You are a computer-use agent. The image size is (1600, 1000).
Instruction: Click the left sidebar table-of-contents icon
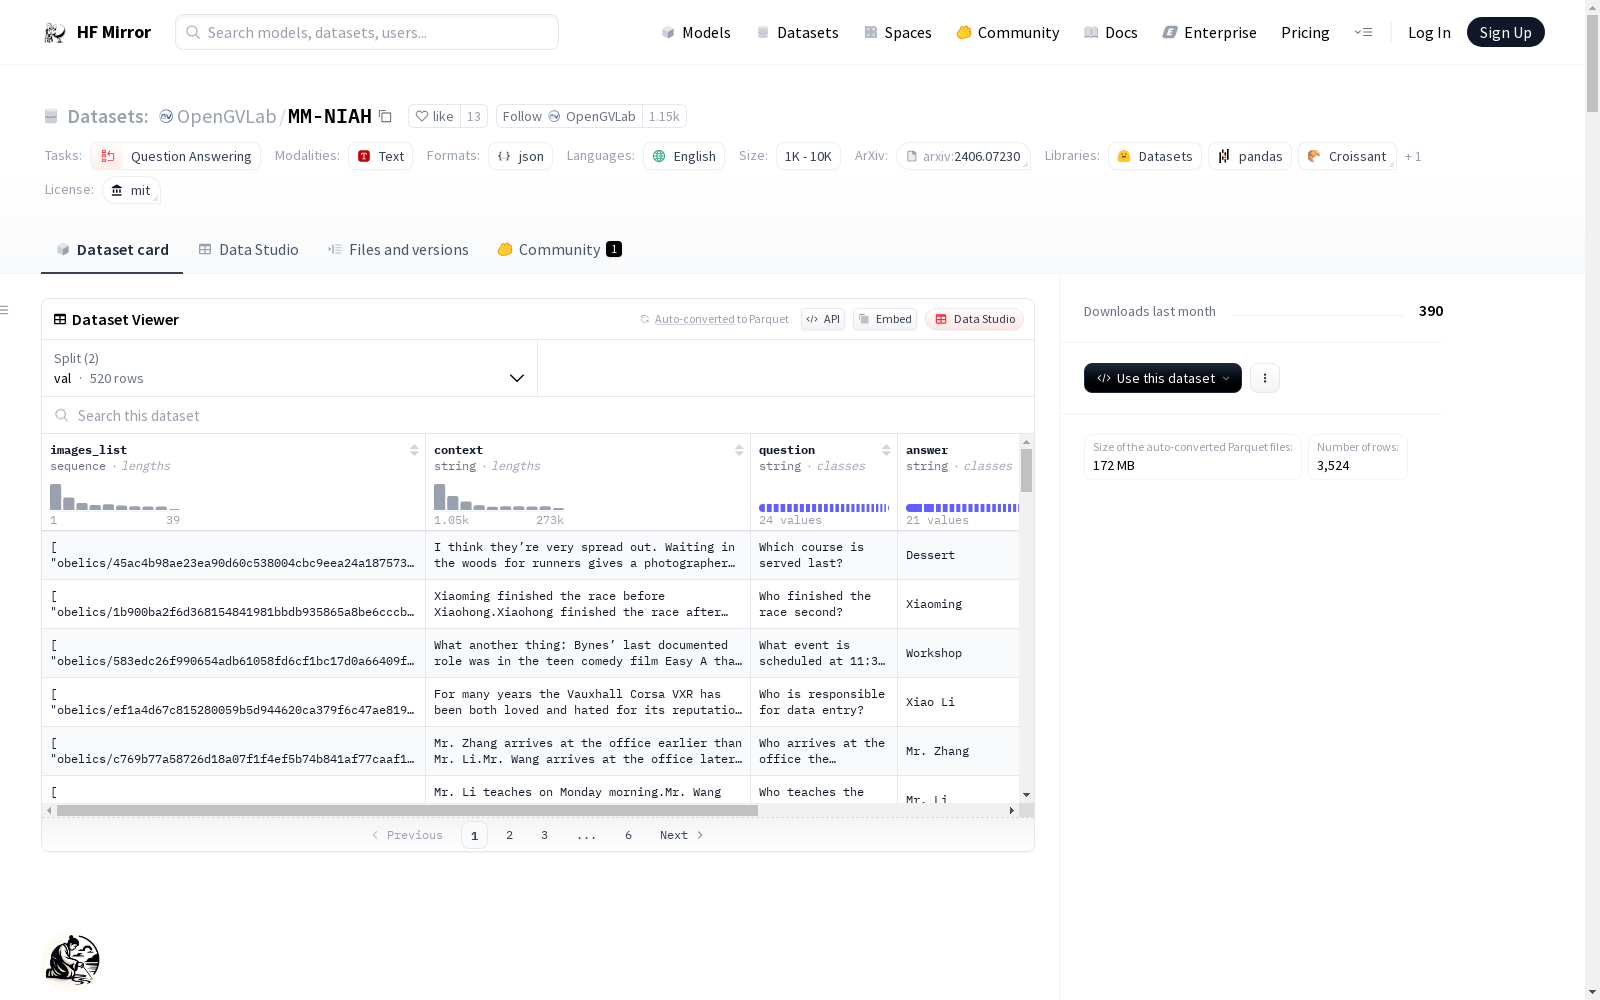coord(4,310)
